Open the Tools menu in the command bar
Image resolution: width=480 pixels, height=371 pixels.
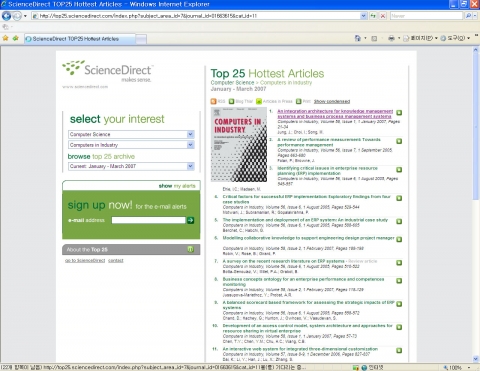pos(455,38)
